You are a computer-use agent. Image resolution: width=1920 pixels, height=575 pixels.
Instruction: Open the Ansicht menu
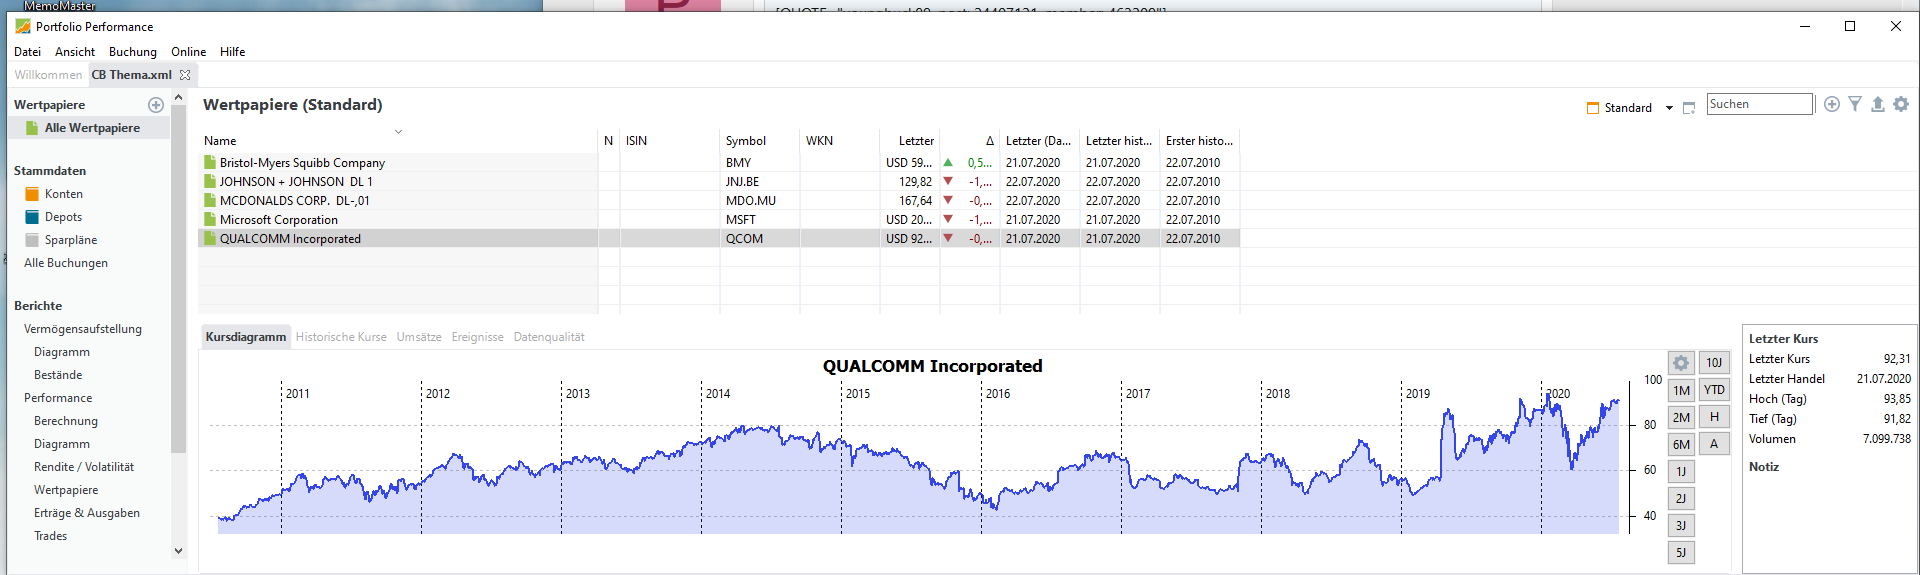(75, 52)
